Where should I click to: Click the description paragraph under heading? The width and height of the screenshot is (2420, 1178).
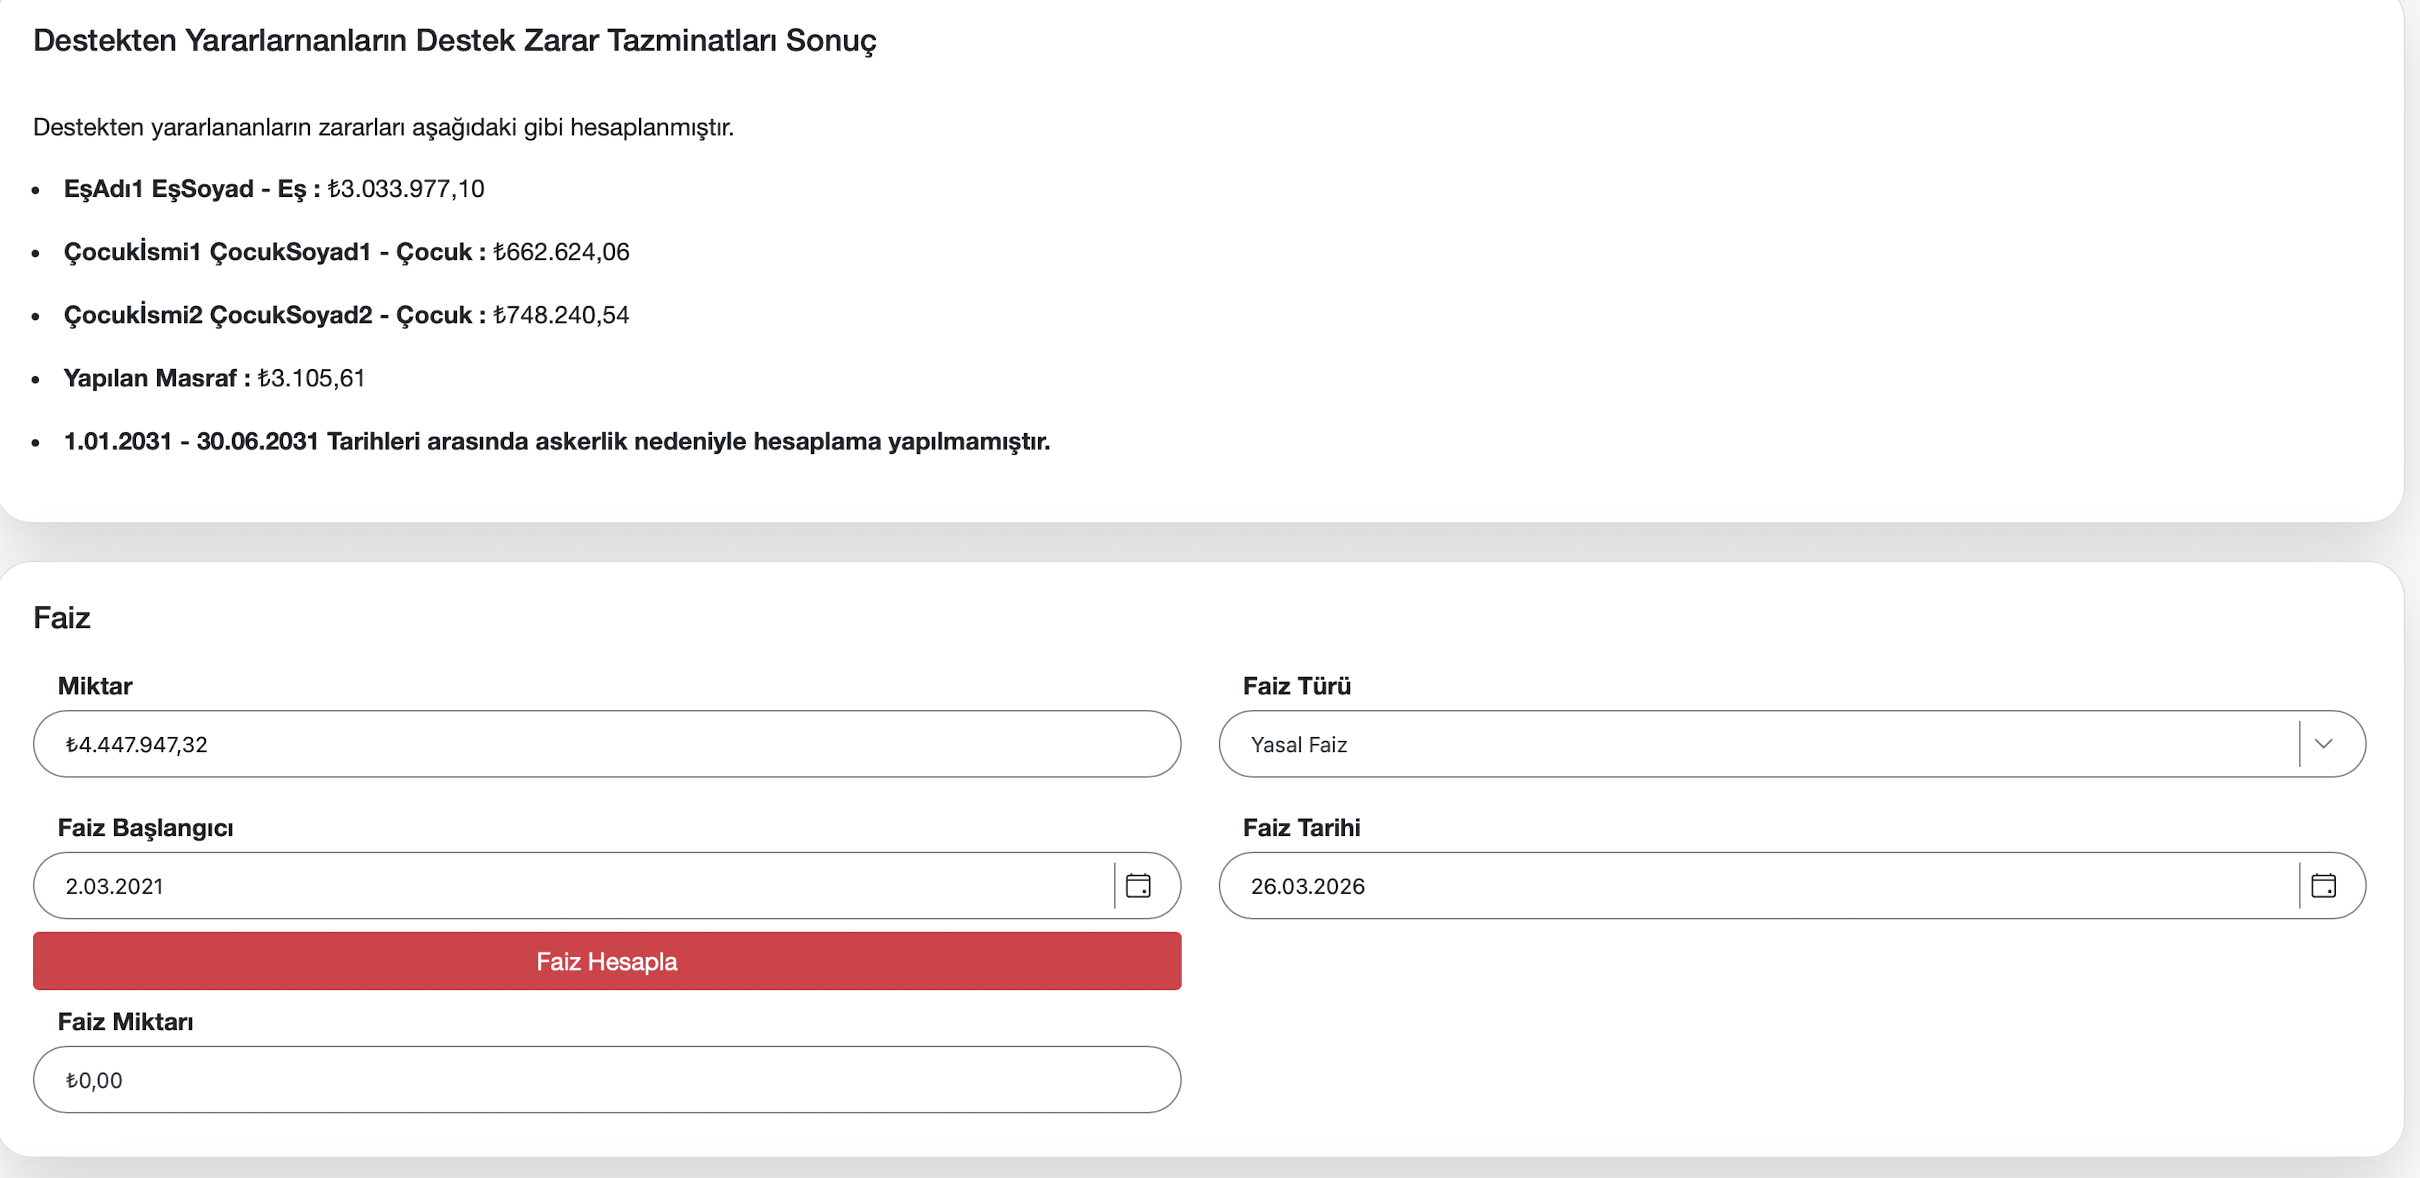click(383, 127)
